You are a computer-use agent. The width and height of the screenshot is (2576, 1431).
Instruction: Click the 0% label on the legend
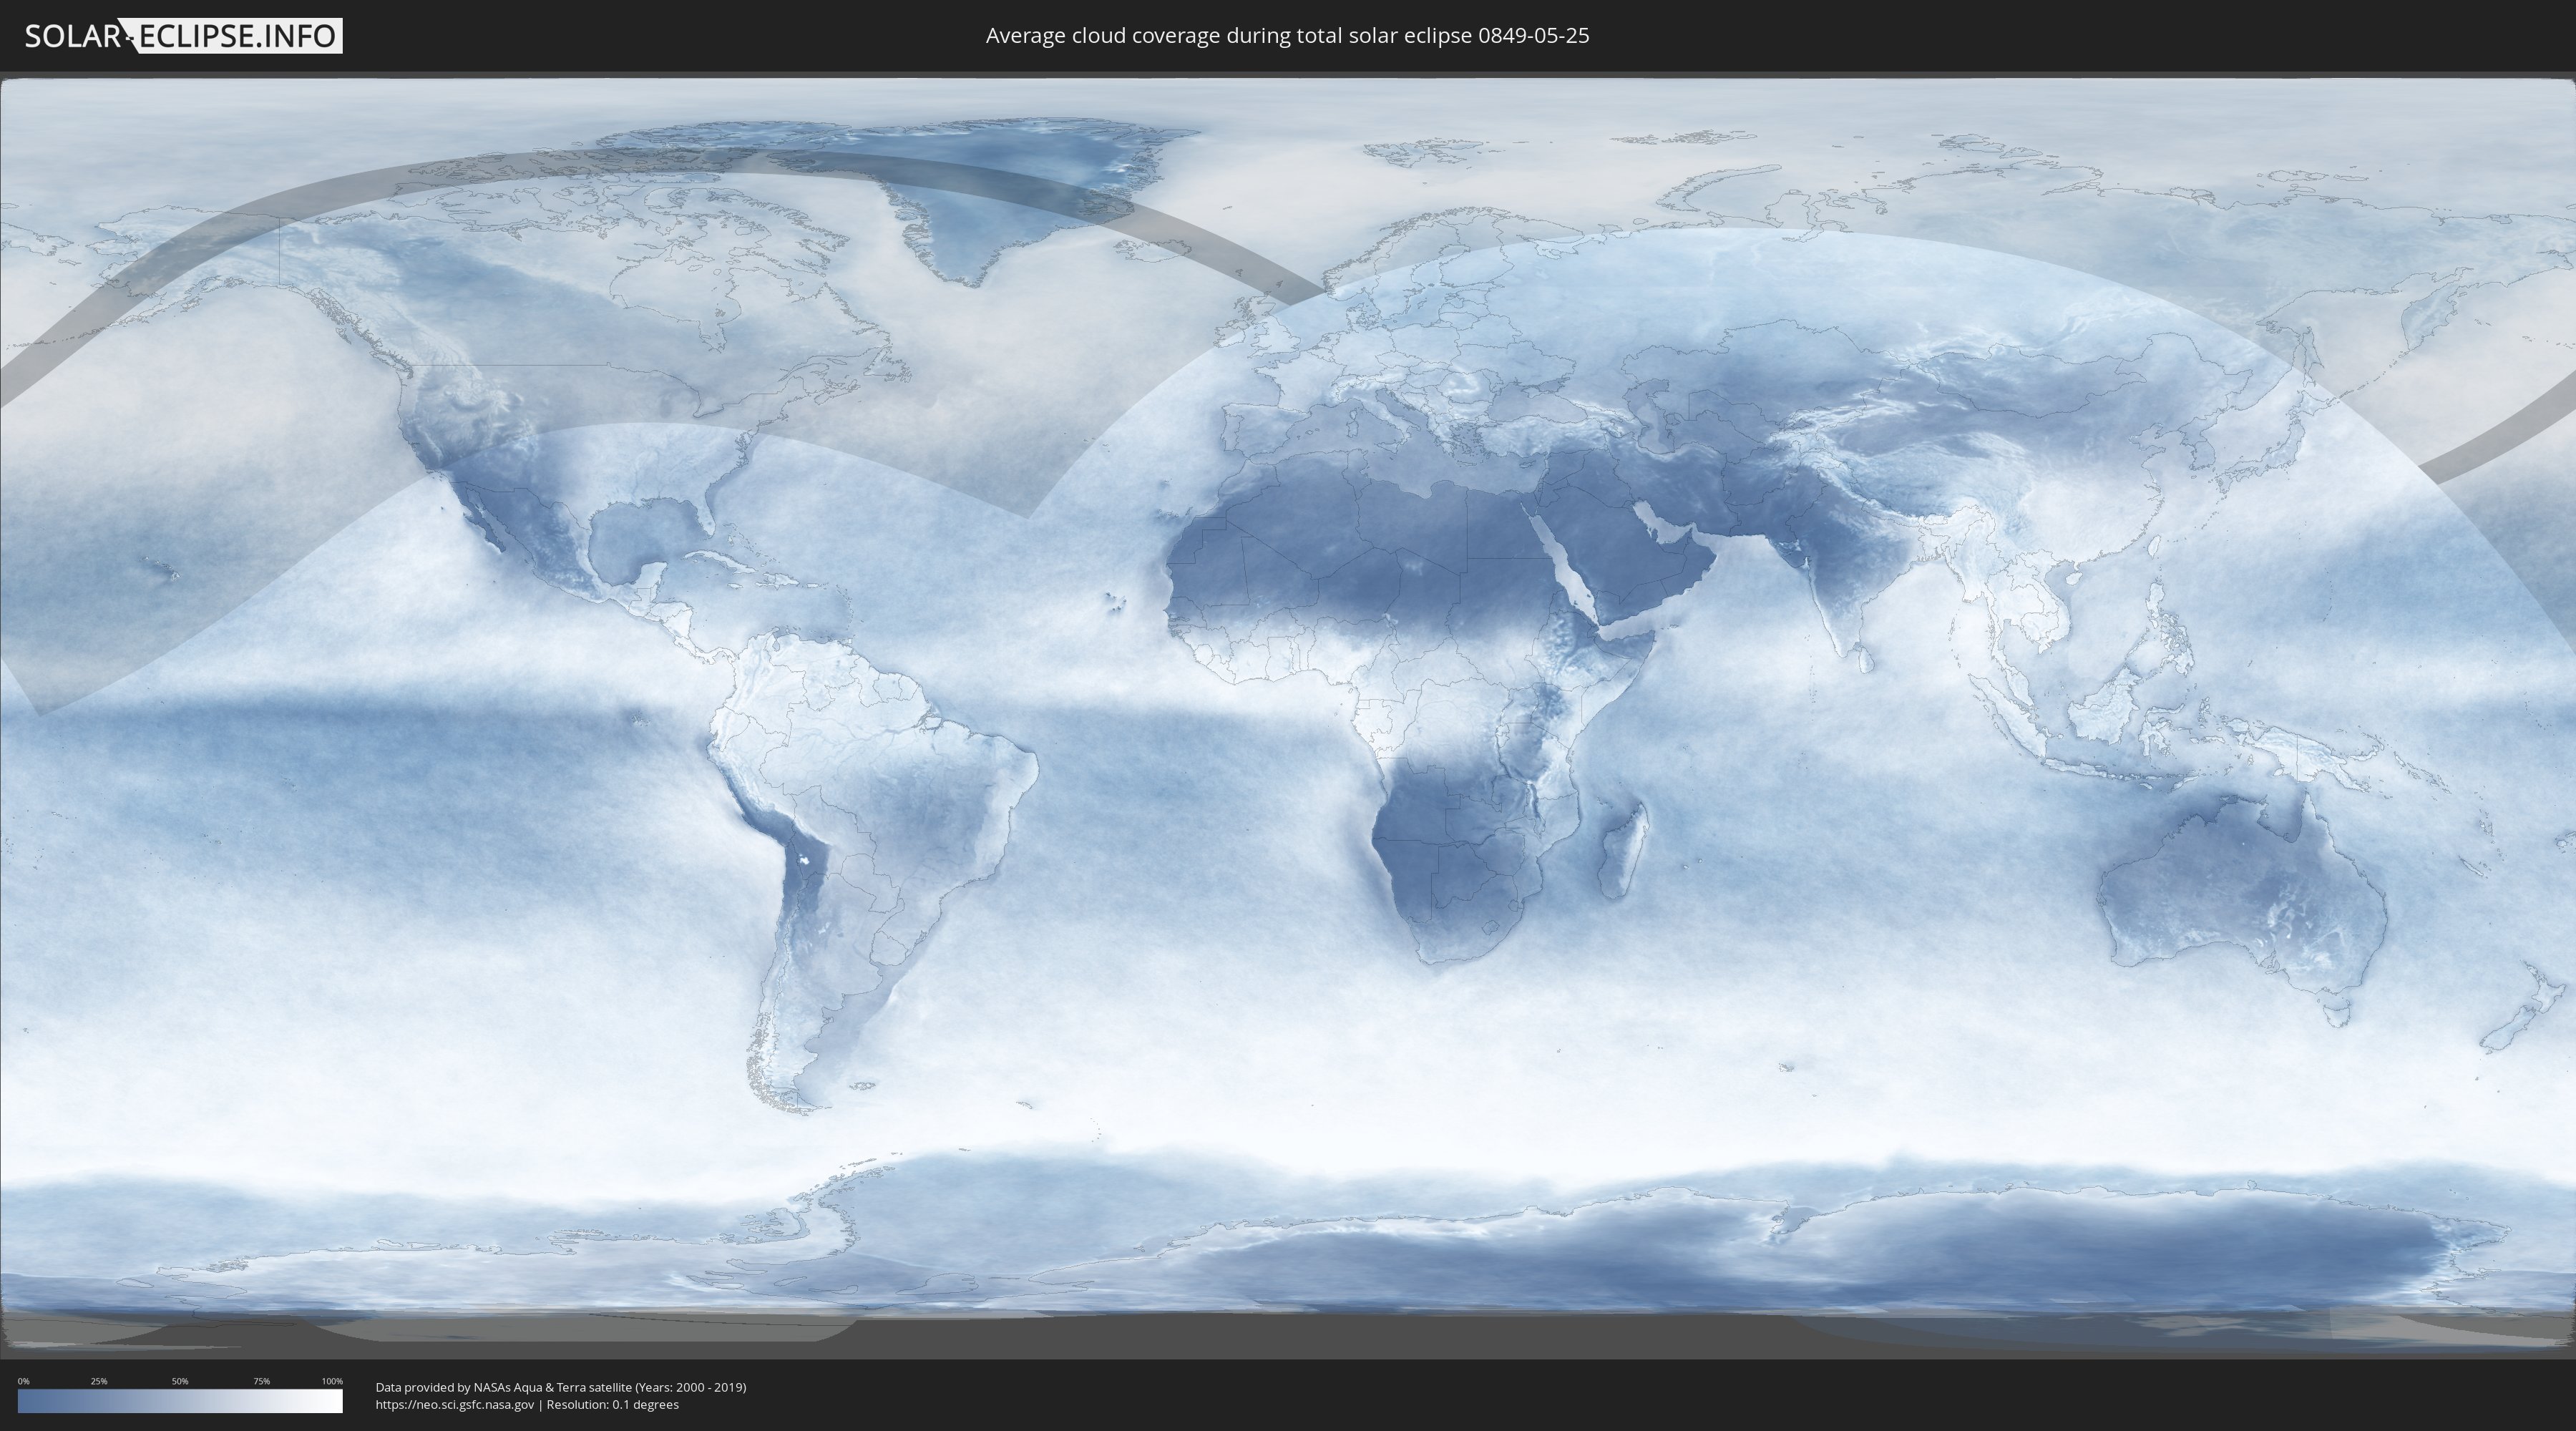pos(23,1381)
